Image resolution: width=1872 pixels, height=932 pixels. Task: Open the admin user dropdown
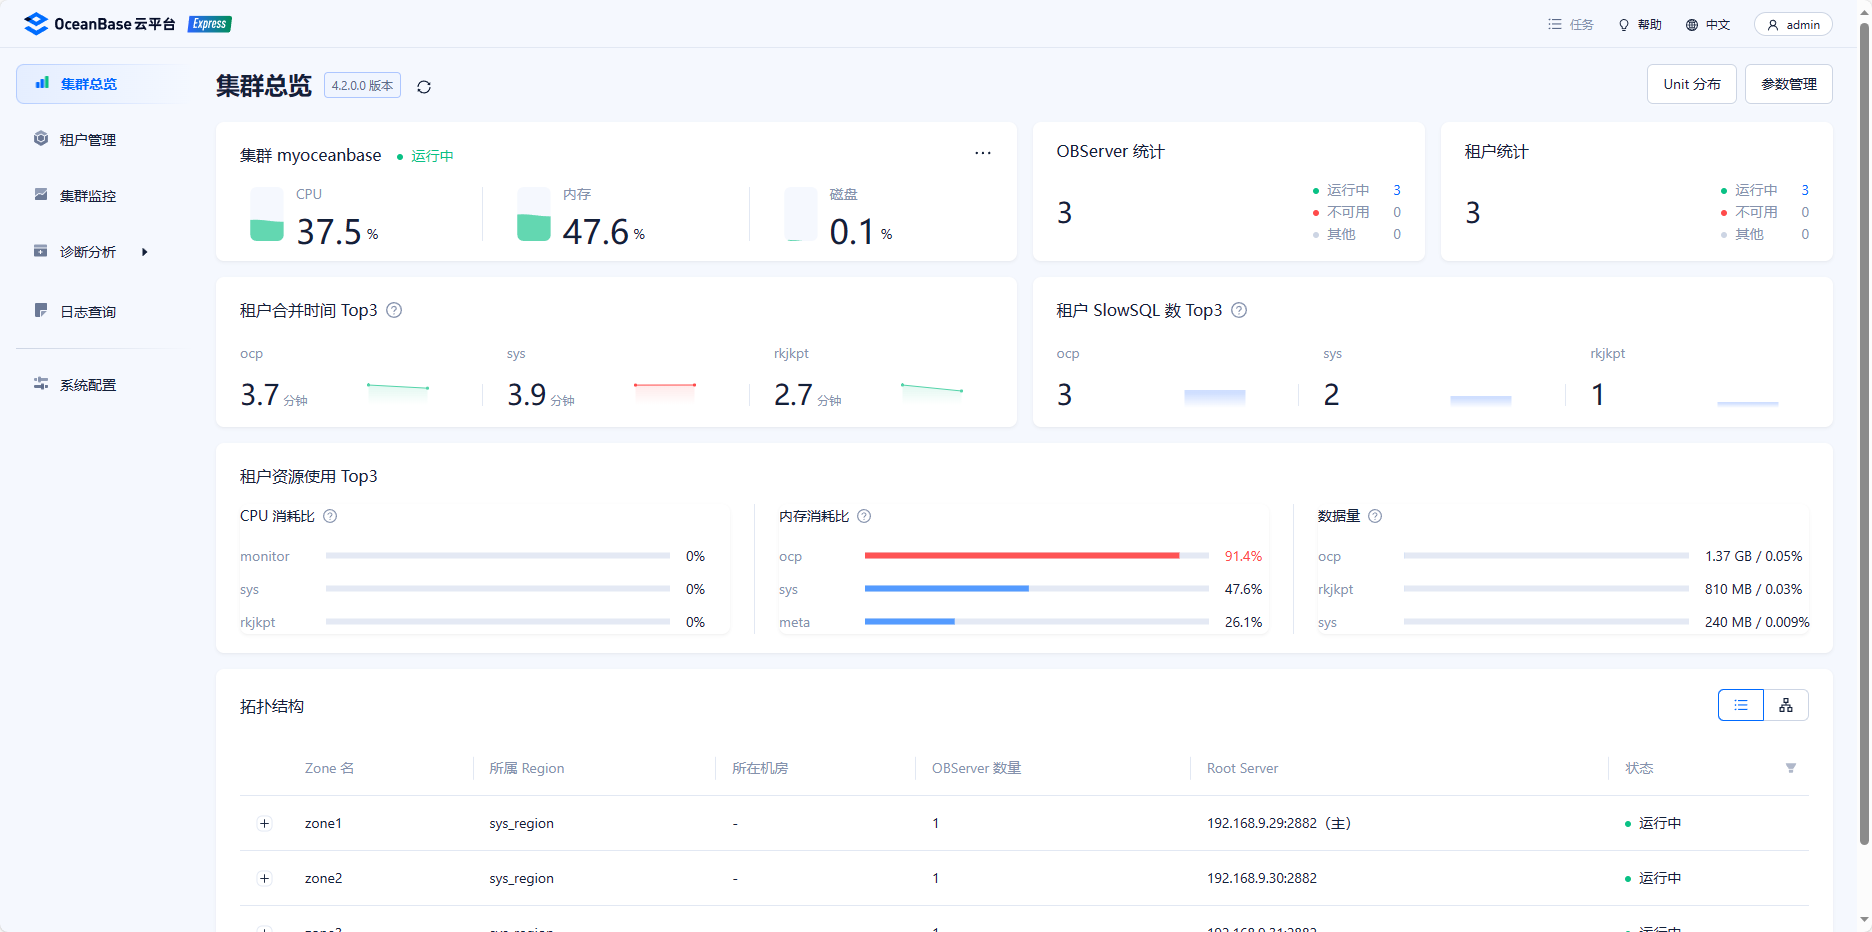pyautogui.click(x=1793, y=25)
